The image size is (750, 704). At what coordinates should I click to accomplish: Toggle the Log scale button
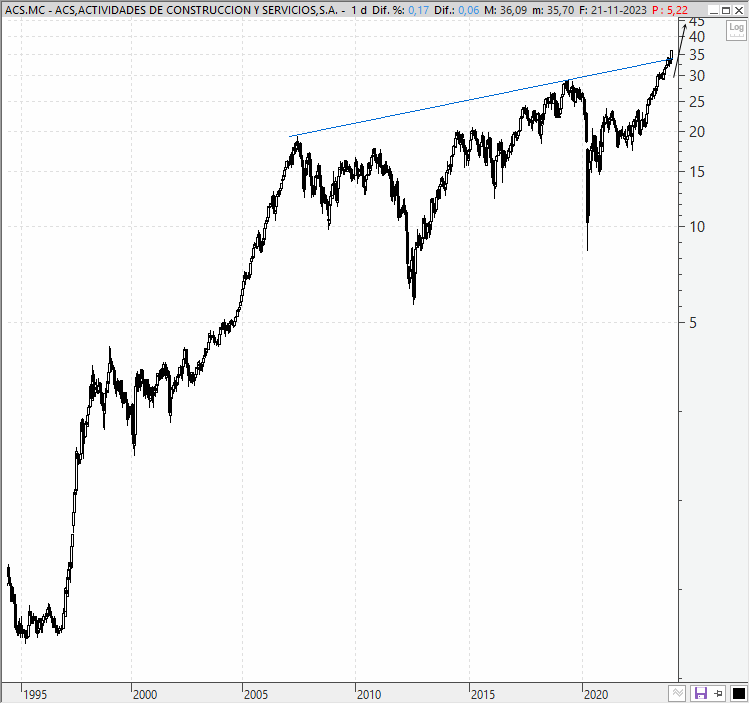coord(736,31)
